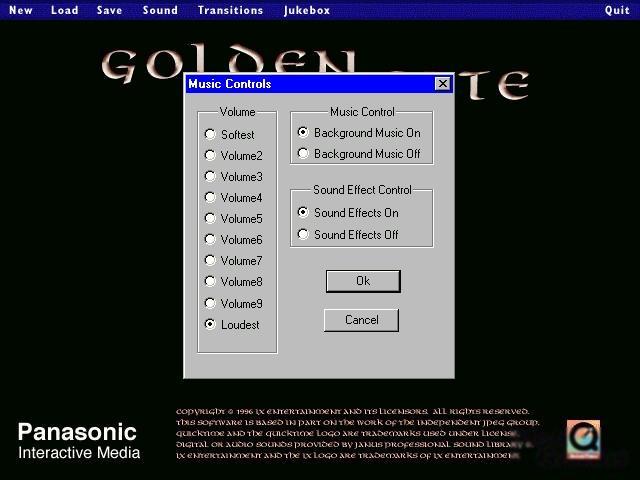Viewport: 640px width, 480px height.
Task: Turn Background Music On
Action: pos(303,132)
